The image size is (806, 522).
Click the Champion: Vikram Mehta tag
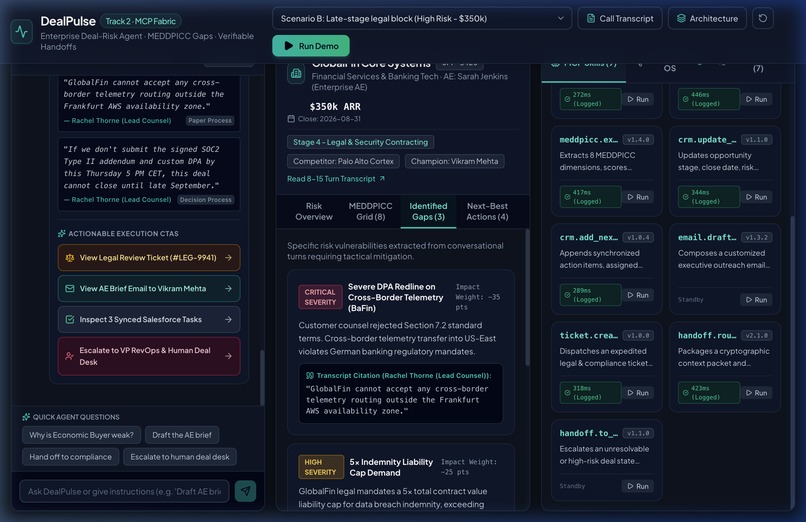[x=454, y=161]
